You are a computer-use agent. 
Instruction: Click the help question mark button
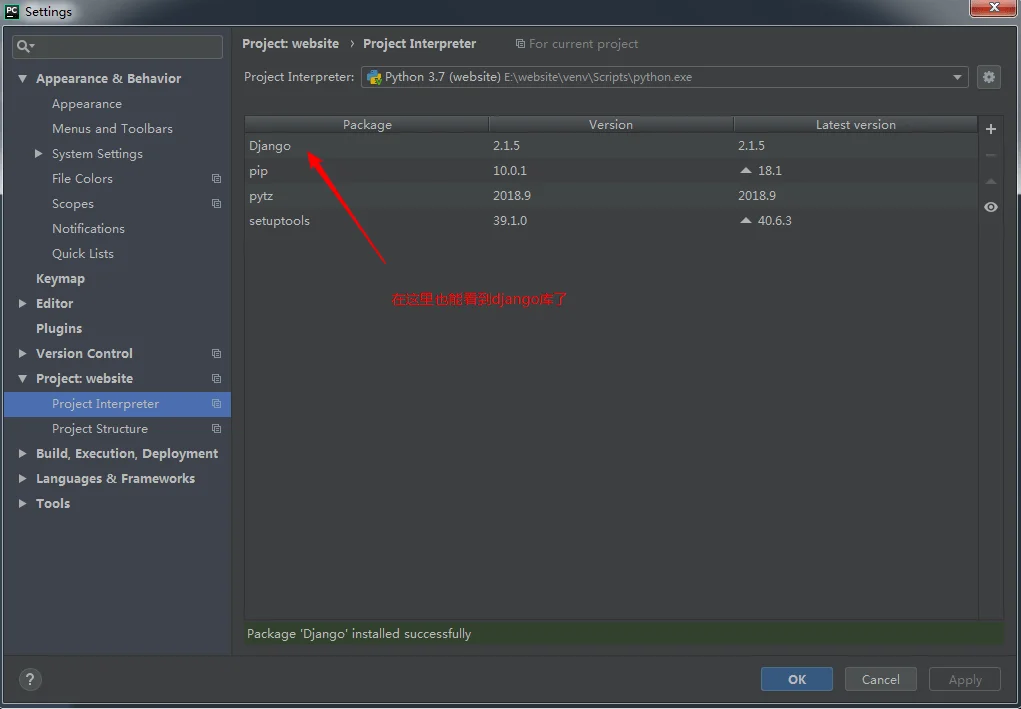point(29,679)
